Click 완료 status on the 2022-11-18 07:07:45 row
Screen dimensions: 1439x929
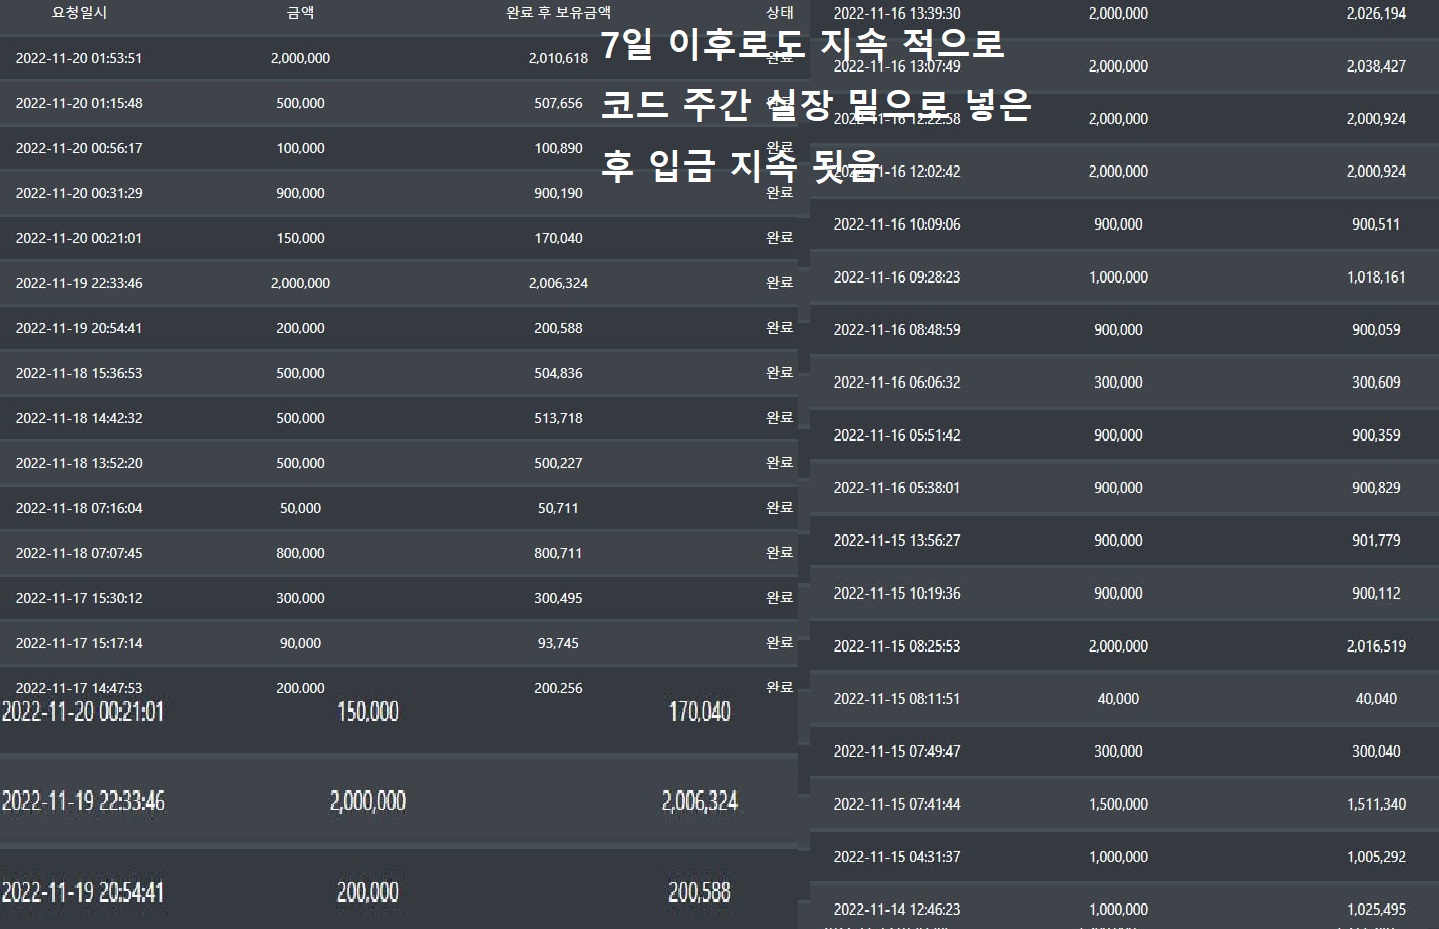pos(779,552)
